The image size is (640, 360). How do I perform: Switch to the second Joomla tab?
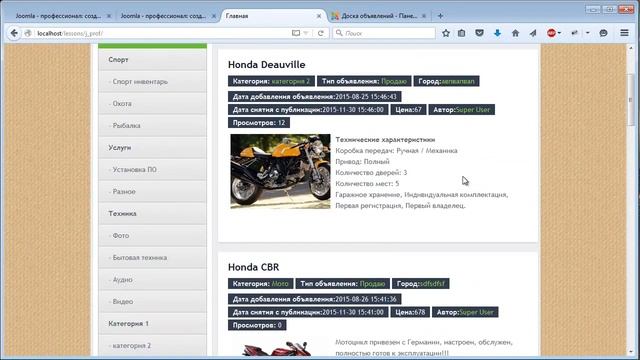coord(163,16)
